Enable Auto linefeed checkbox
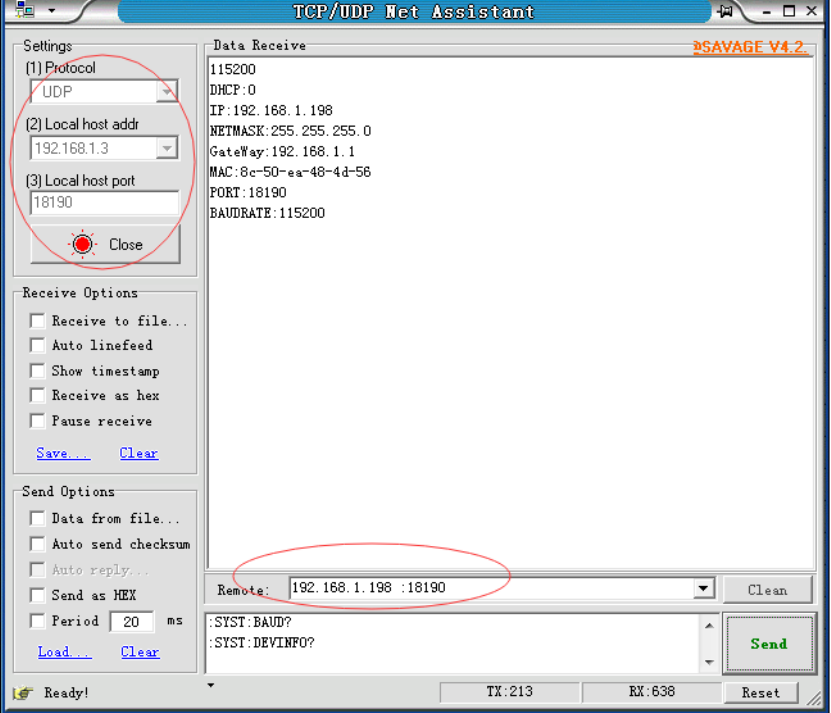This screenshot has height=713, width=831. [x=38, y=346]
